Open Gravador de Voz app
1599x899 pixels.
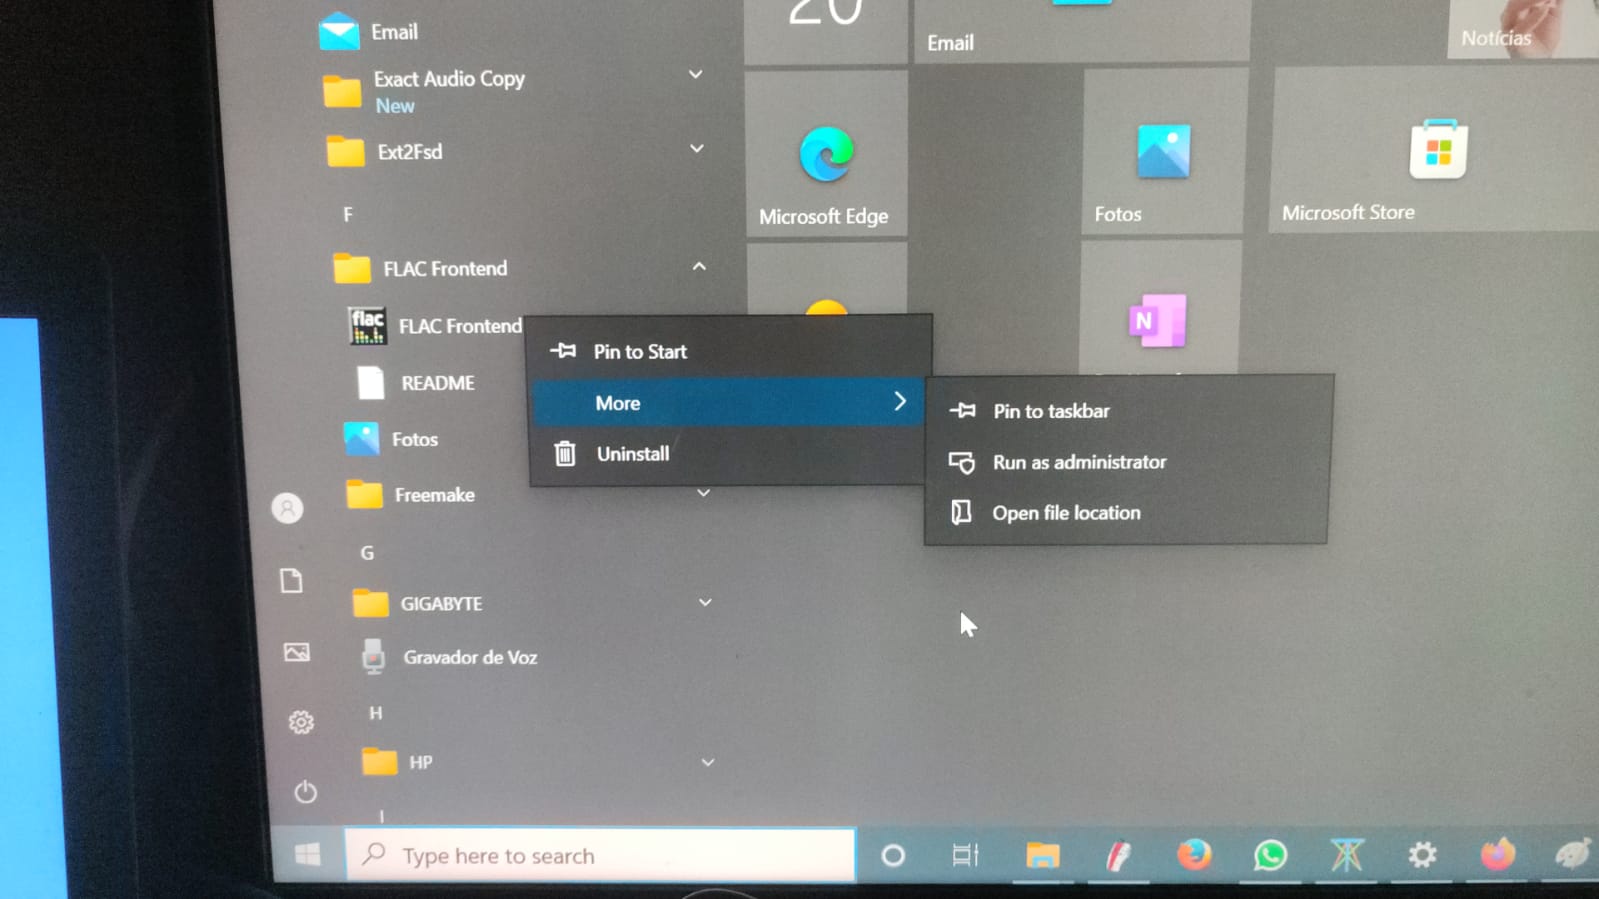(x=450, y=657)
